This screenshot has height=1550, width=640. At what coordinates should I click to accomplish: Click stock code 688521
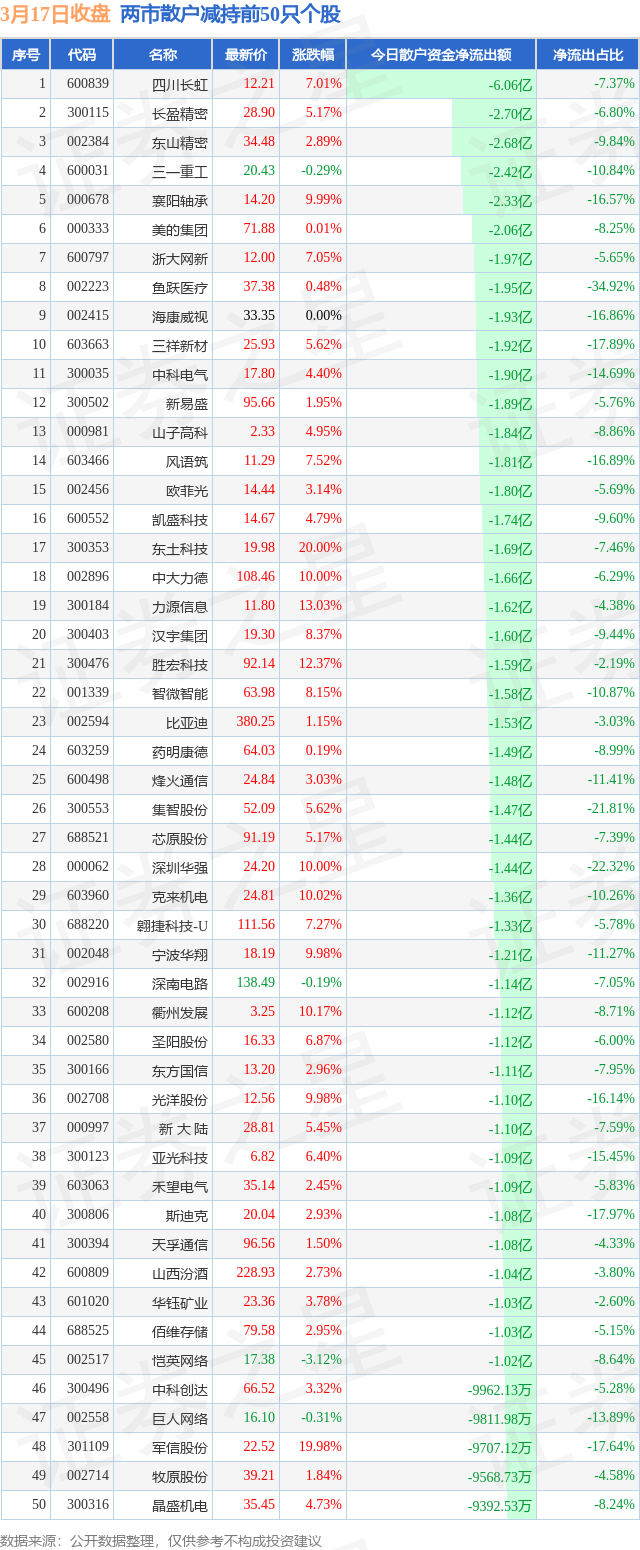pyautogui.click(x=88, y=838)
